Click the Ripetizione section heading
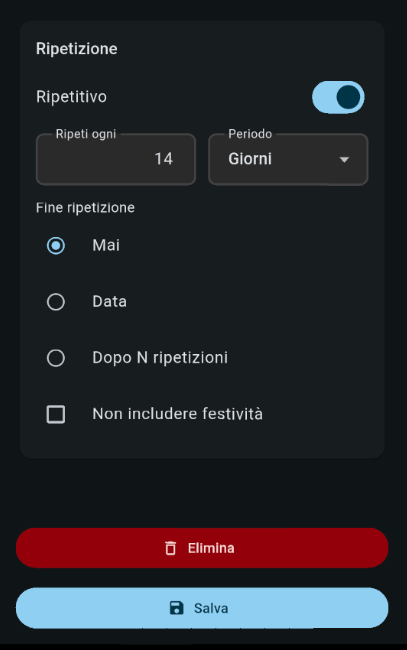 pyautogui.click(x=77, y=49)
